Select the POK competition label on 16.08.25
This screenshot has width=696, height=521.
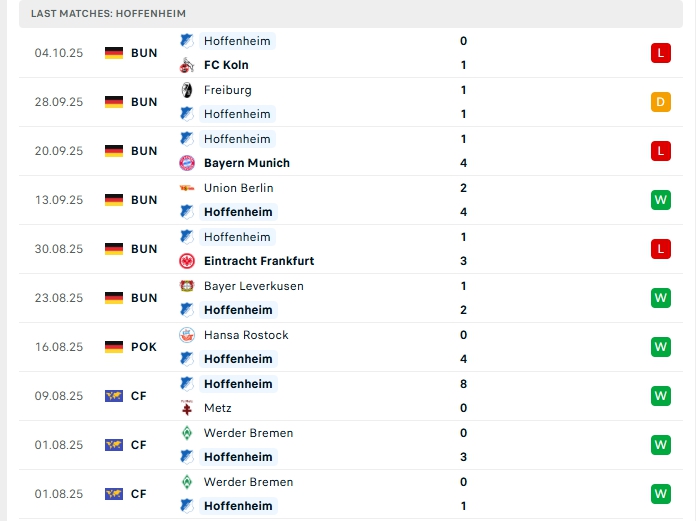144,347
